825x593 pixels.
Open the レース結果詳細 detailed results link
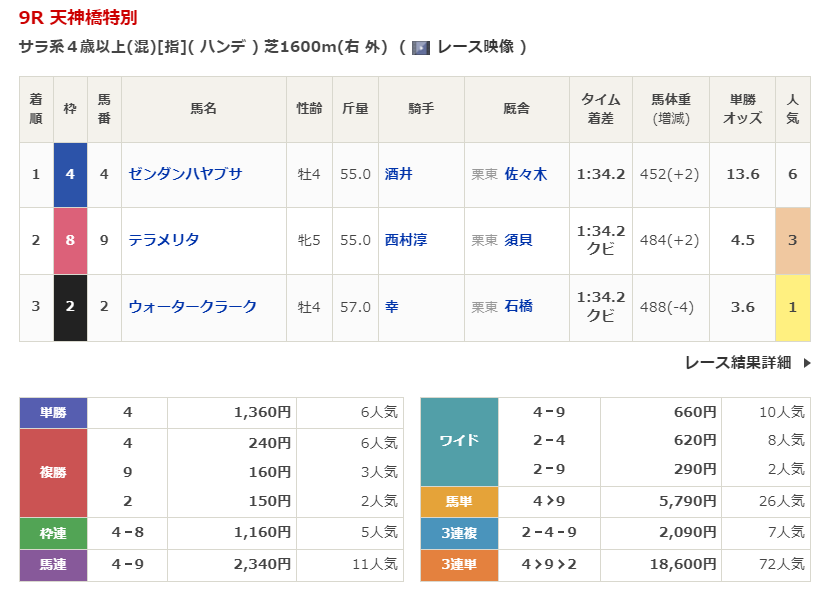[738, 363]
